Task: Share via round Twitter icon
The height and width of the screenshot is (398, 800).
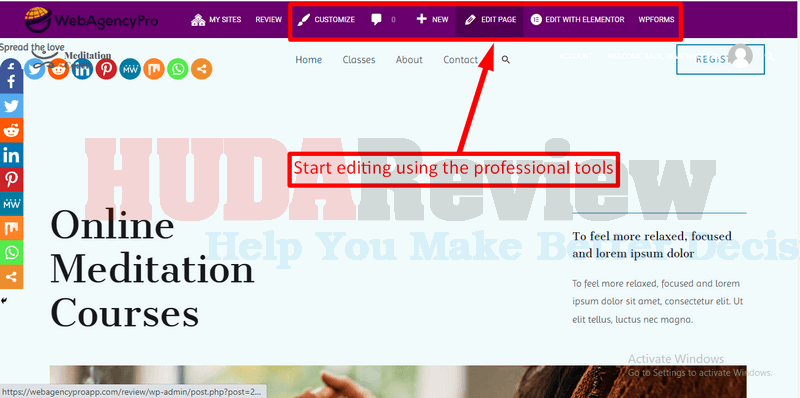Action: [x=35, y=69]
